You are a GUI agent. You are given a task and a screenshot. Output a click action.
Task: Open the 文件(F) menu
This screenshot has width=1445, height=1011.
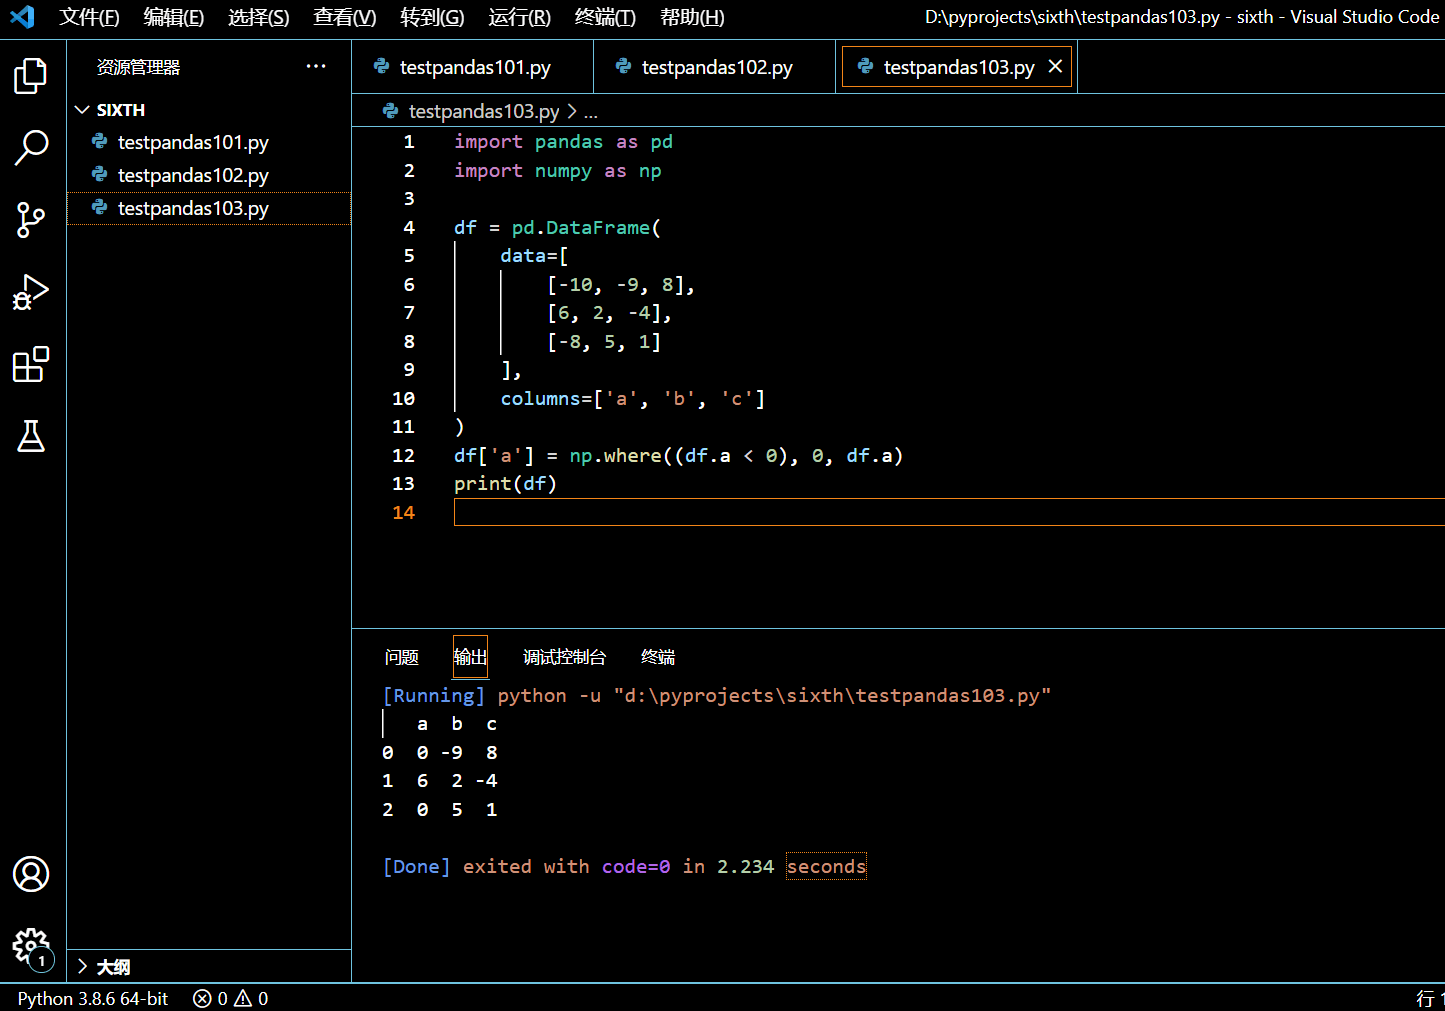tap(90, 17)
